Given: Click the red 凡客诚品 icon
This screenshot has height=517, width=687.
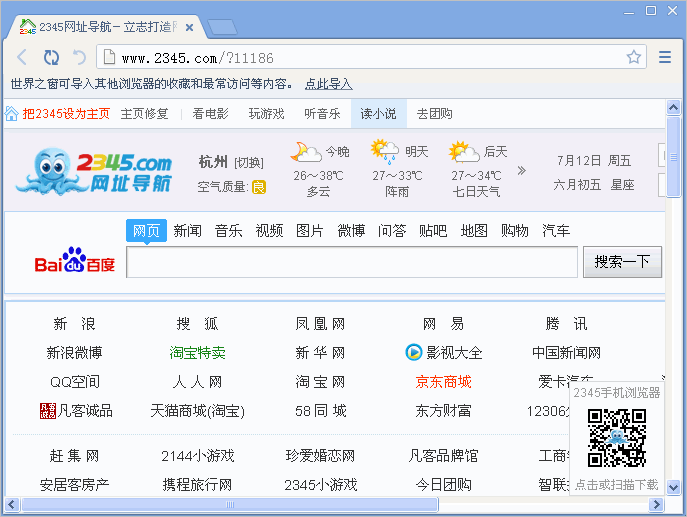Looking at the screenshot, I should [x=48, y=411].
